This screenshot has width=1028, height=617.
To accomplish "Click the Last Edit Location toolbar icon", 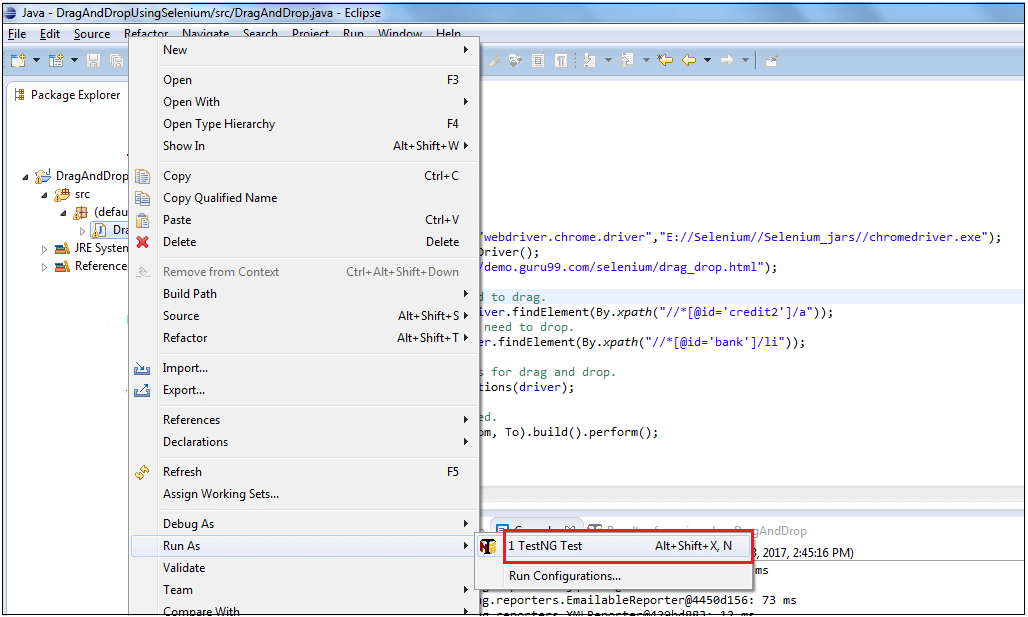I will [665, 61].
